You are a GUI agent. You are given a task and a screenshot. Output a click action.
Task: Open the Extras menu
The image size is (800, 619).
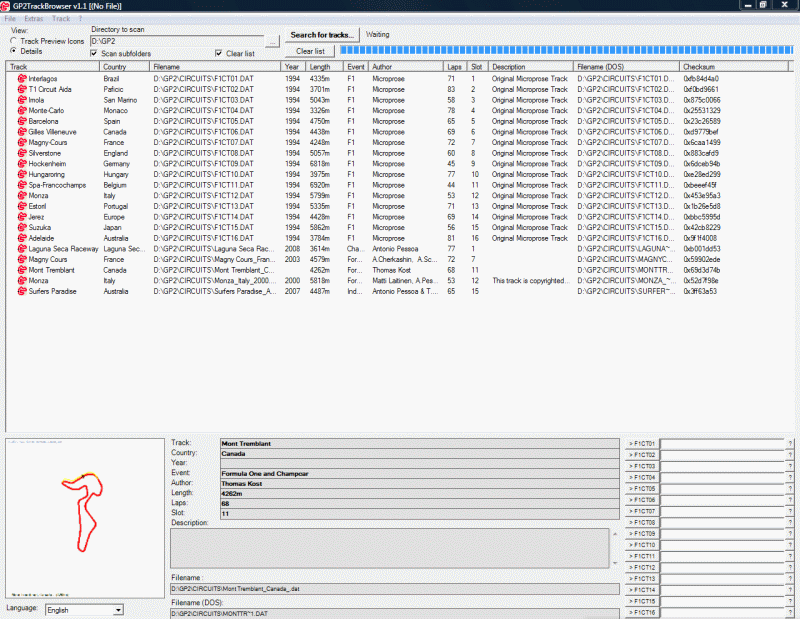tap(33, 19)
